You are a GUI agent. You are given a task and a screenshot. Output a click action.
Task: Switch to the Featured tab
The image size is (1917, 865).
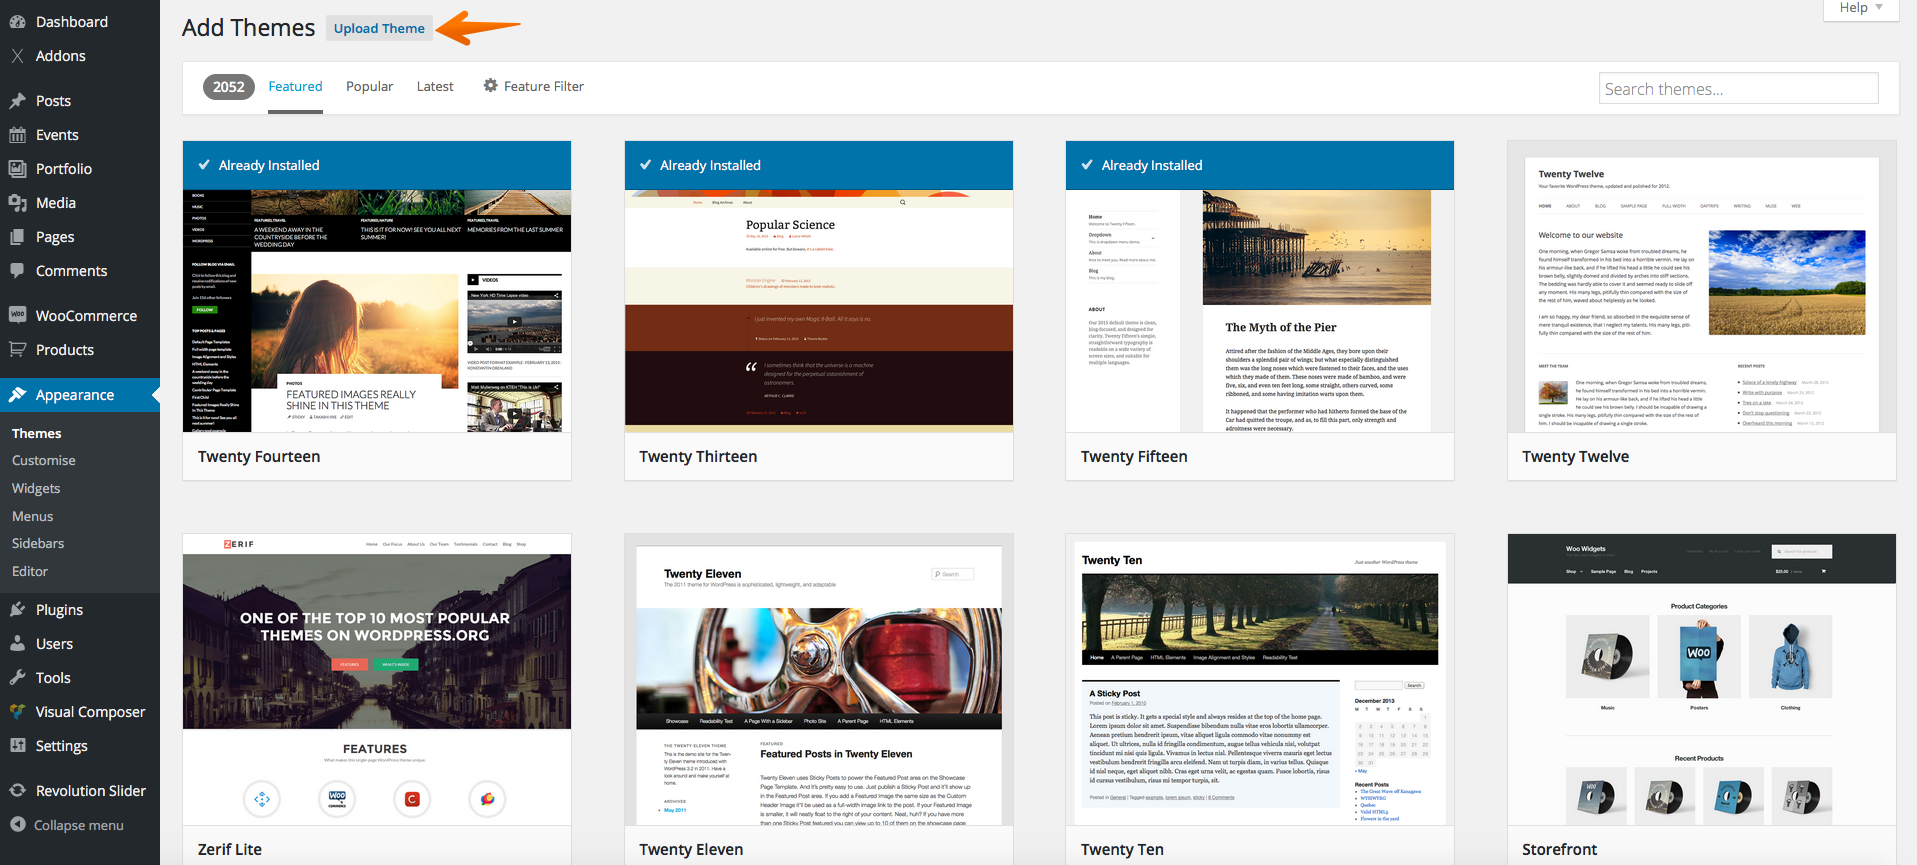tap(295, 87)
